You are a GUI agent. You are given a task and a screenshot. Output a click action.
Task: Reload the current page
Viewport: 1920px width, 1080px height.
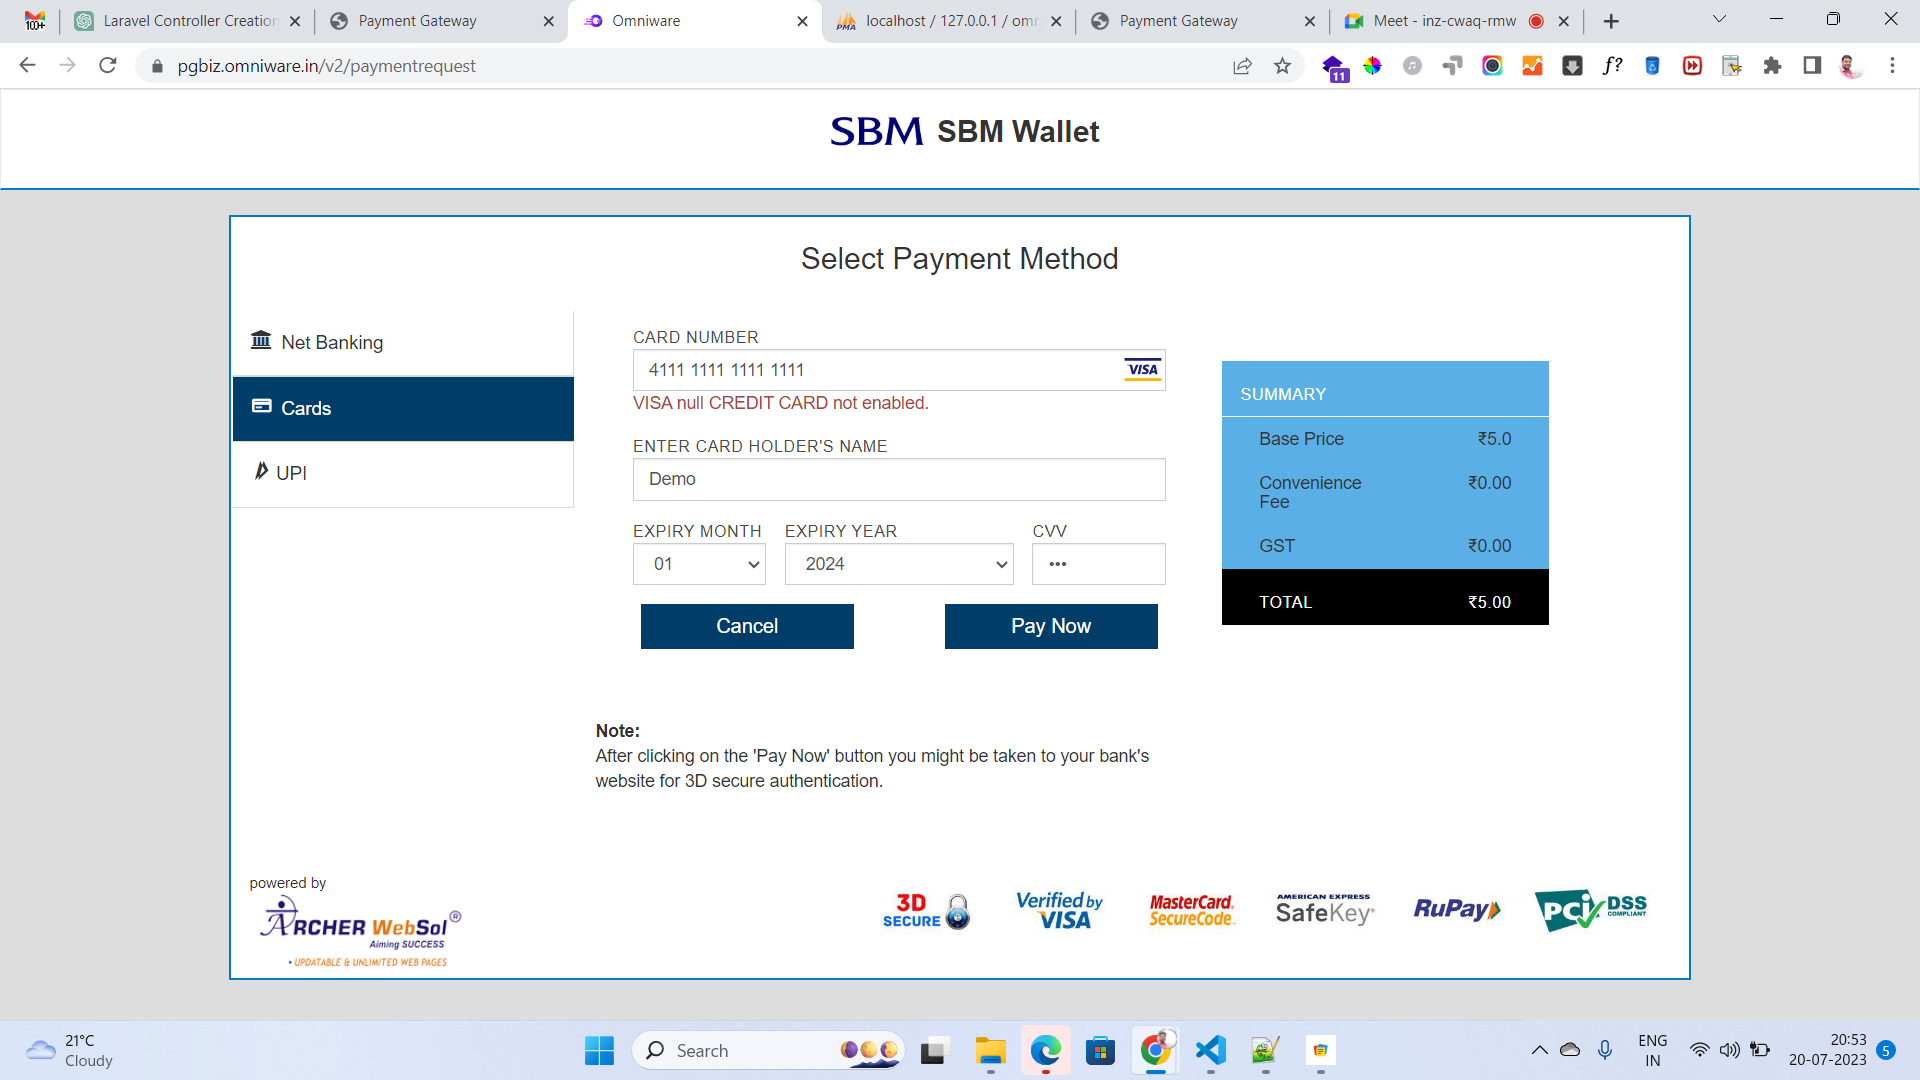pos(108,66)
